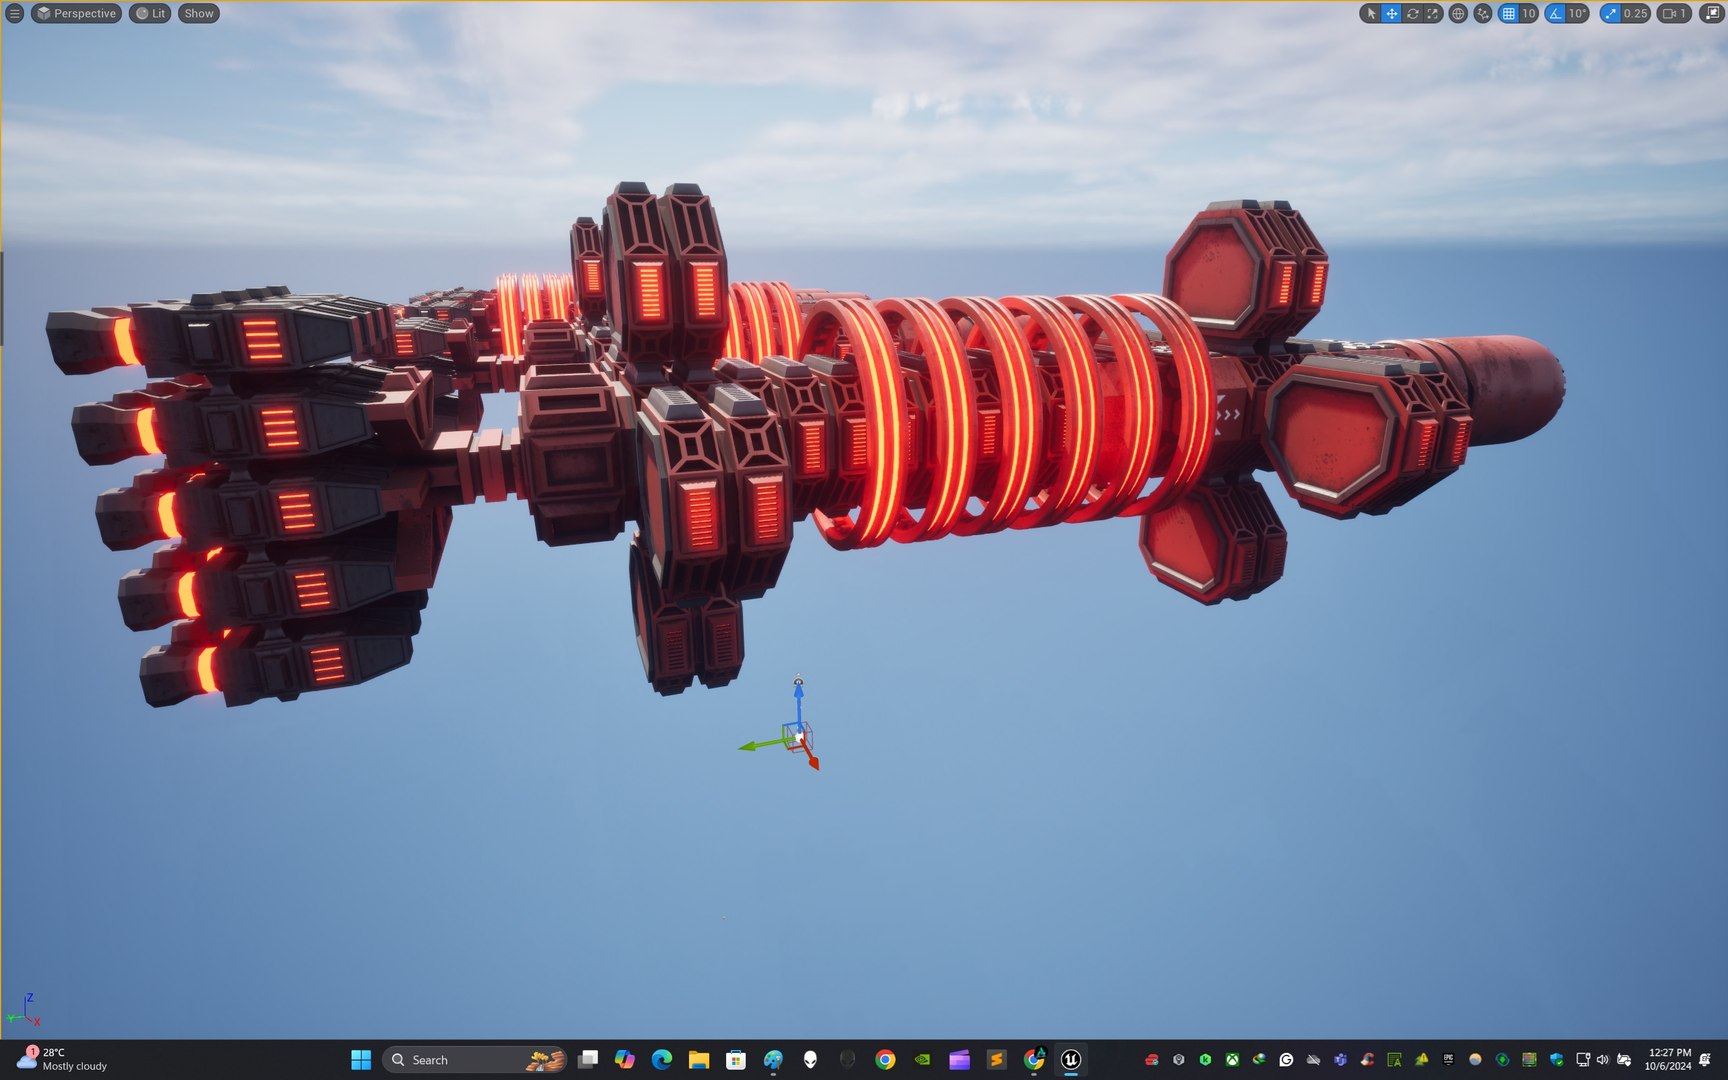Open the NVIDIA app from taskbar

922,1059
